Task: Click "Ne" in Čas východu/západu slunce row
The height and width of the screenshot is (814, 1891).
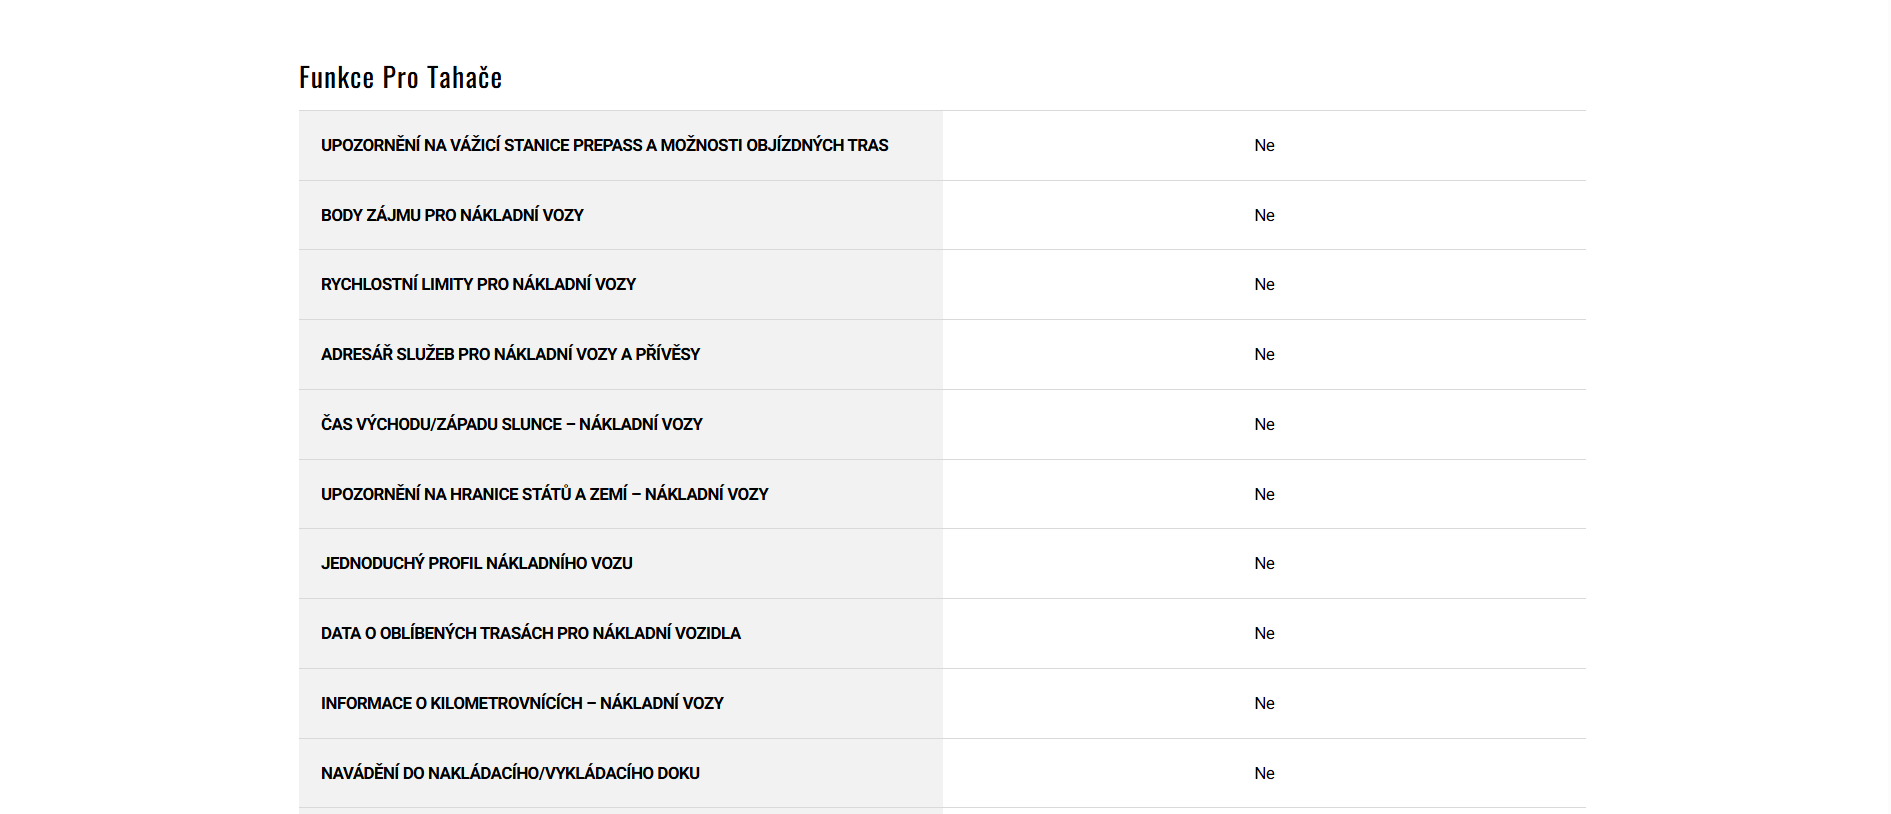Action: tap(1264, 425)
